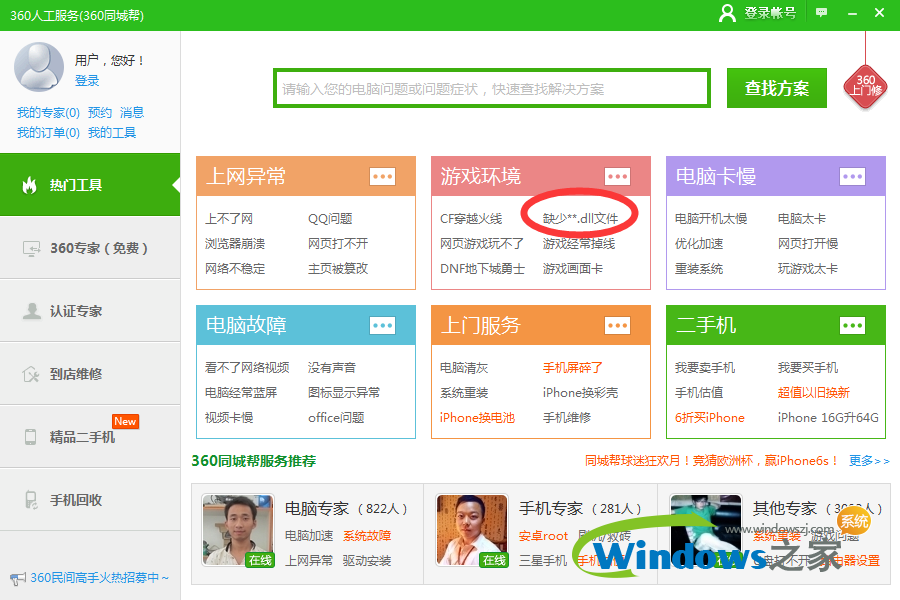
Task: Expand 游戏环境 category with the ellipsis button
Action: click(617, 177)
